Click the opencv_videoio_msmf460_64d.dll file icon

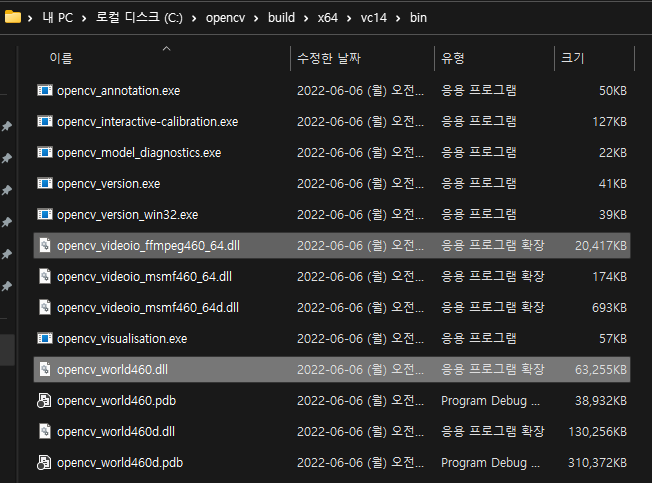[x=45, y=307]
